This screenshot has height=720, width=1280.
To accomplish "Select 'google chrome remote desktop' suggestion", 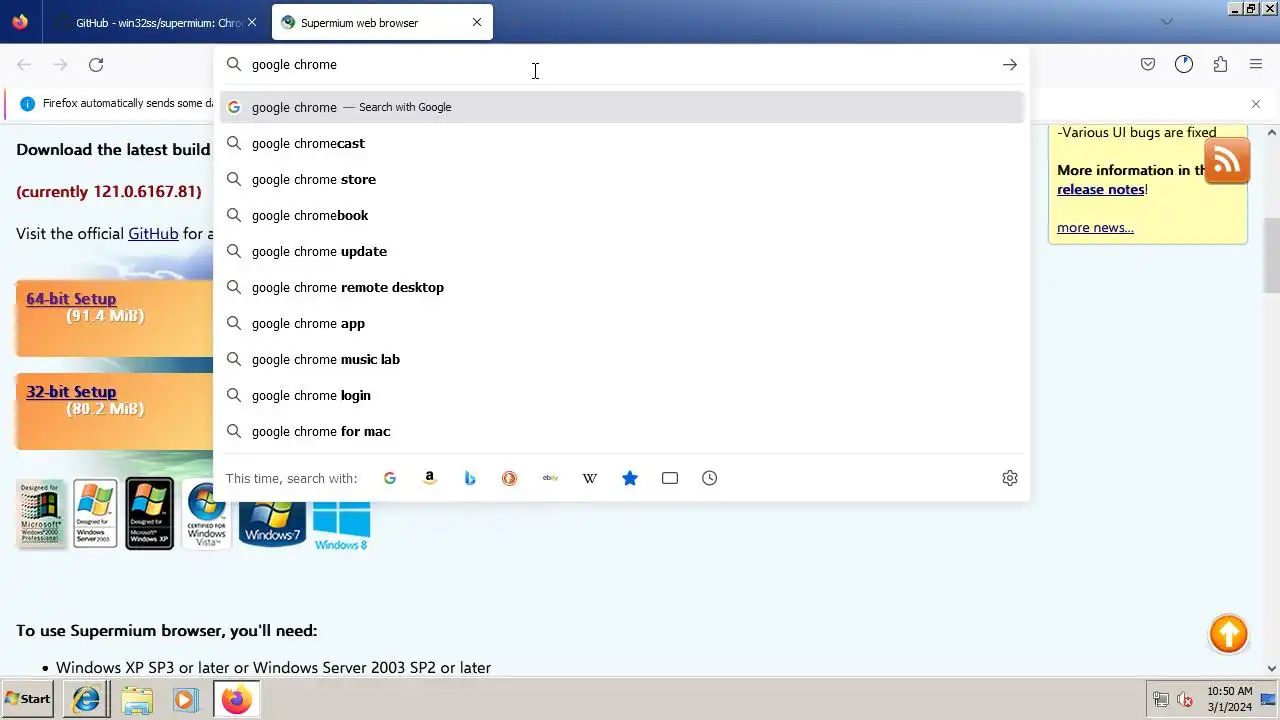I will 621,287.
